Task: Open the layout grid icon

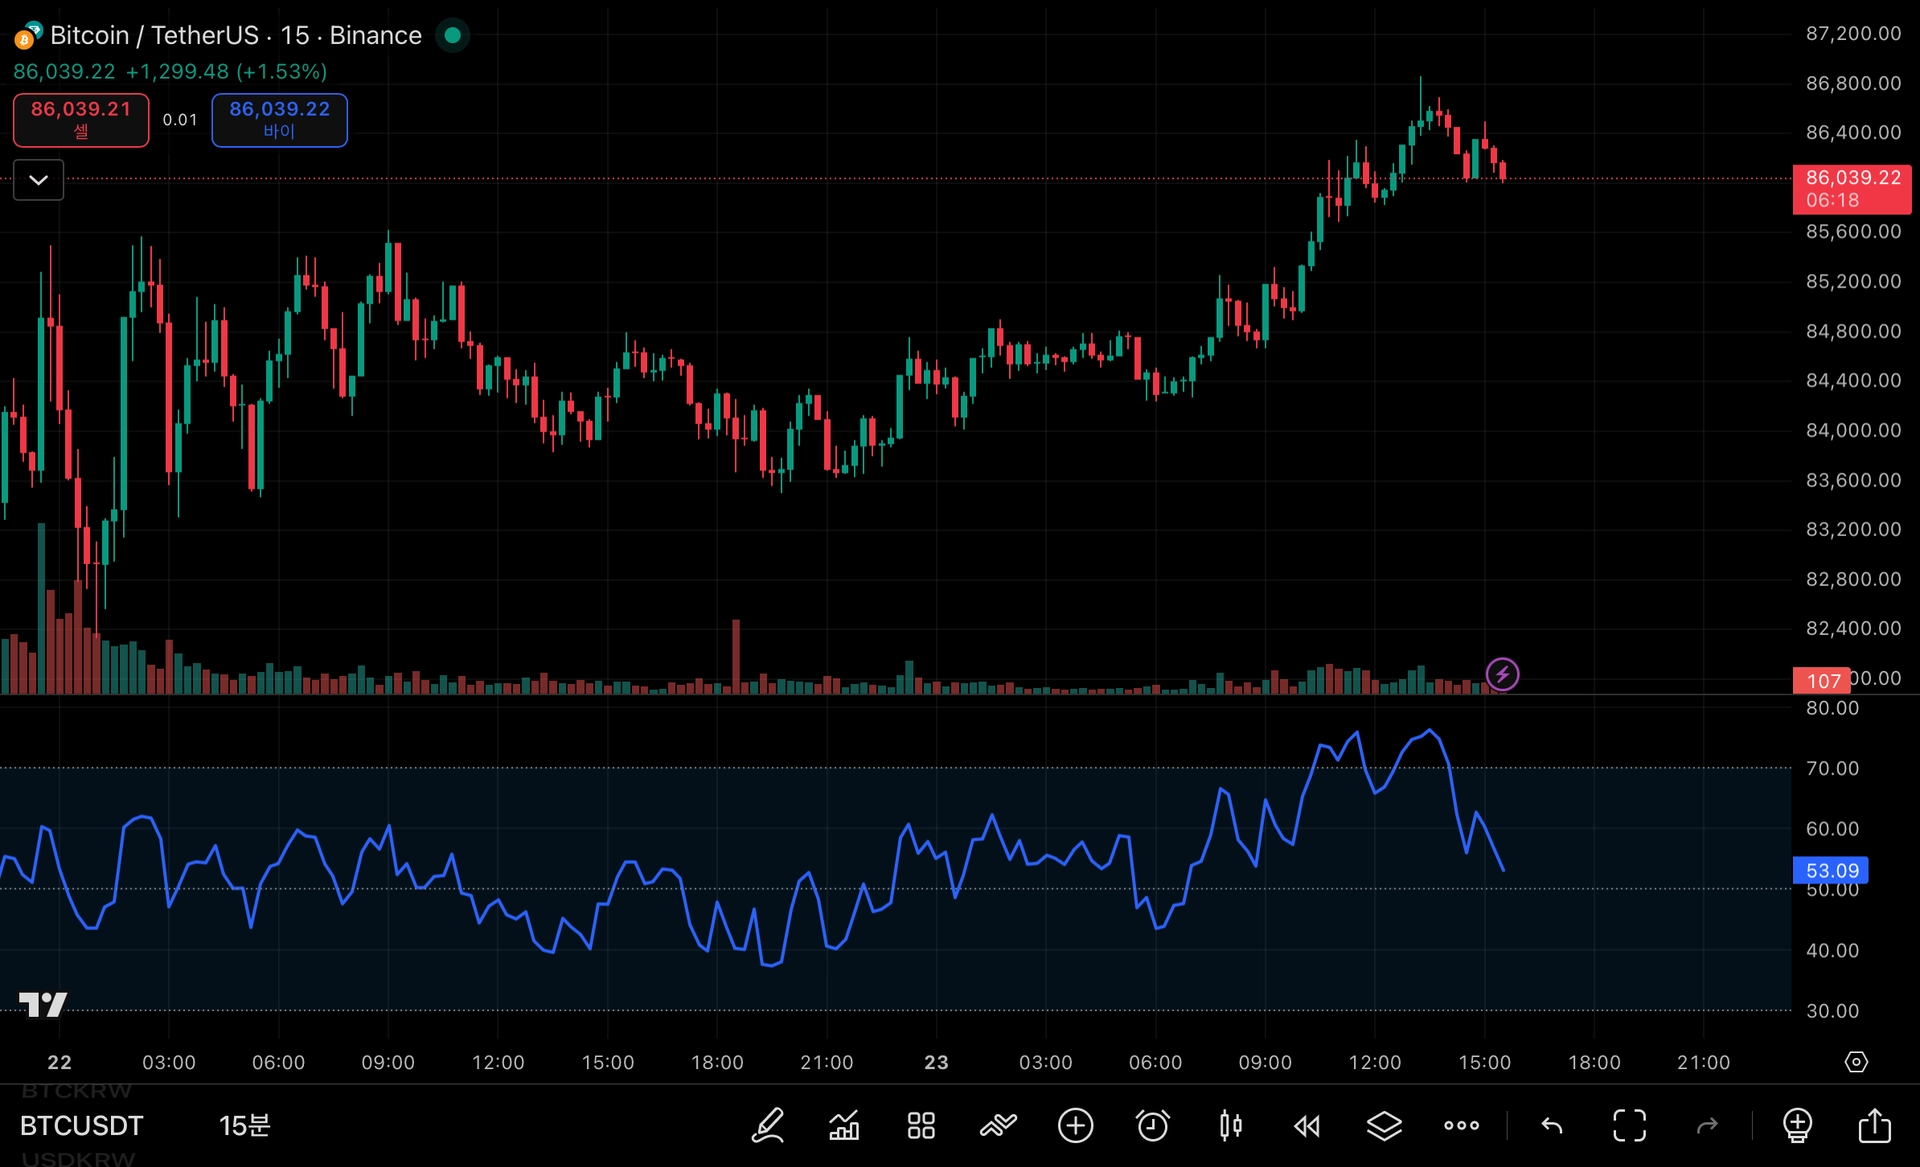Action: [921, 1126]
